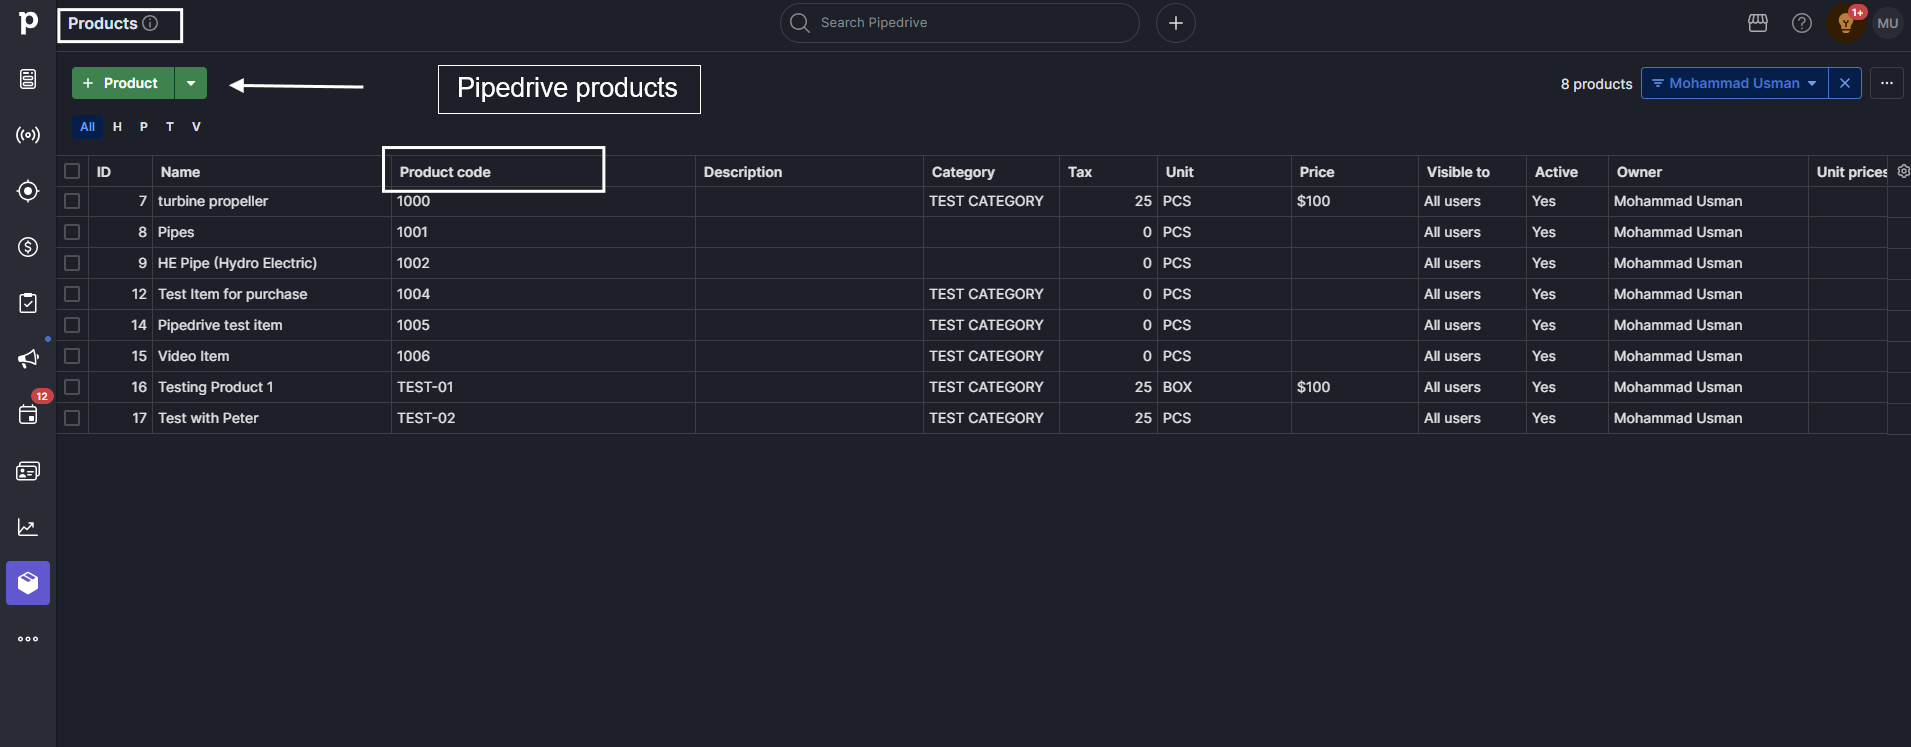
Task: Click the add Product button
Action: [123, 83]
